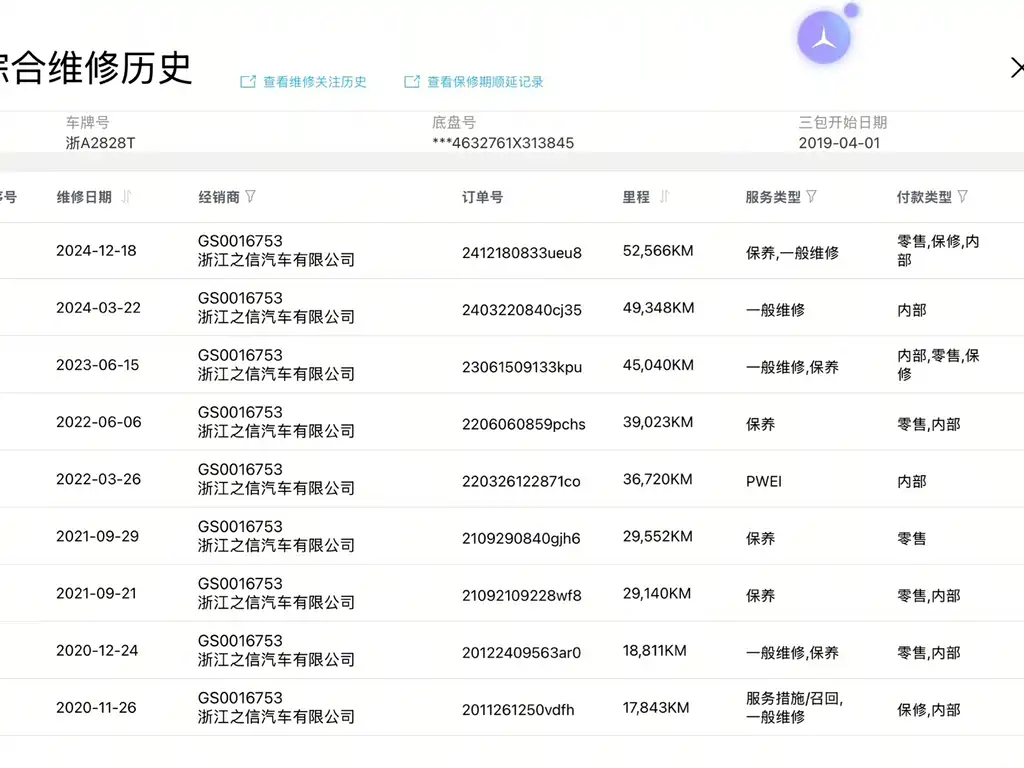
Task: Open the 查看保修期顺延记录 link
Action: coord(485,82)
